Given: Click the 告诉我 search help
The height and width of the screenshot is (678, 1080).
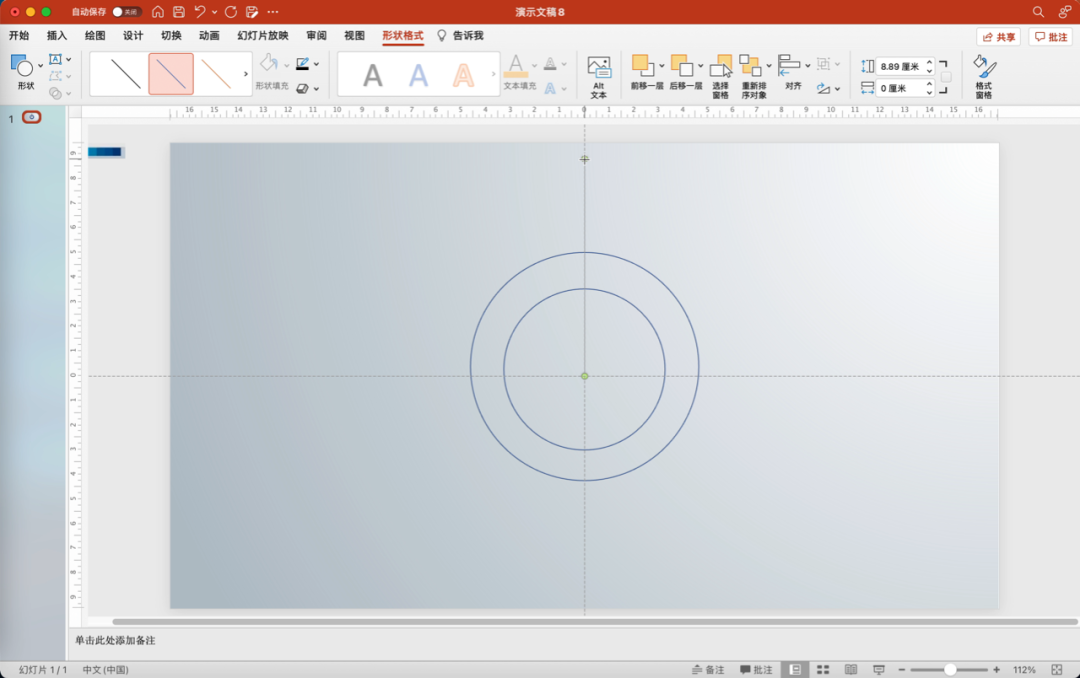Looking at the screenshot, I should click(x=460, y=36).
